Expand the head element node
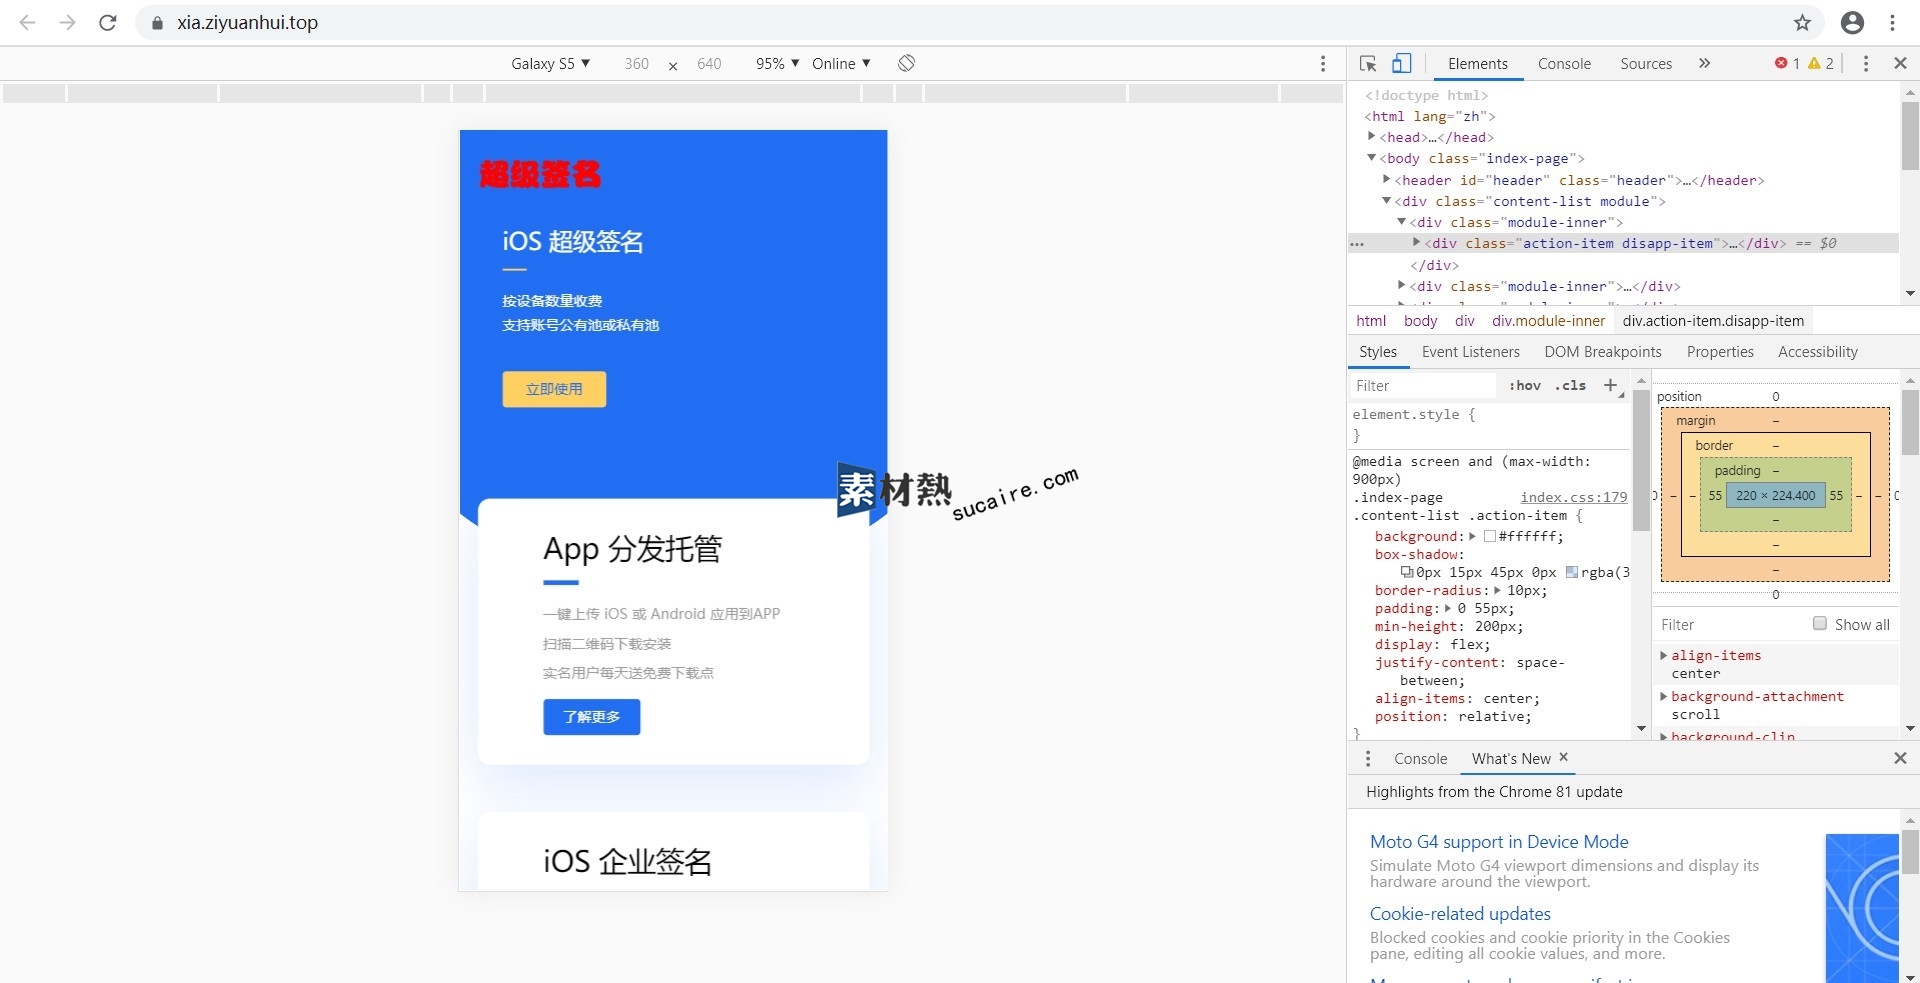 click(1372, 136)
